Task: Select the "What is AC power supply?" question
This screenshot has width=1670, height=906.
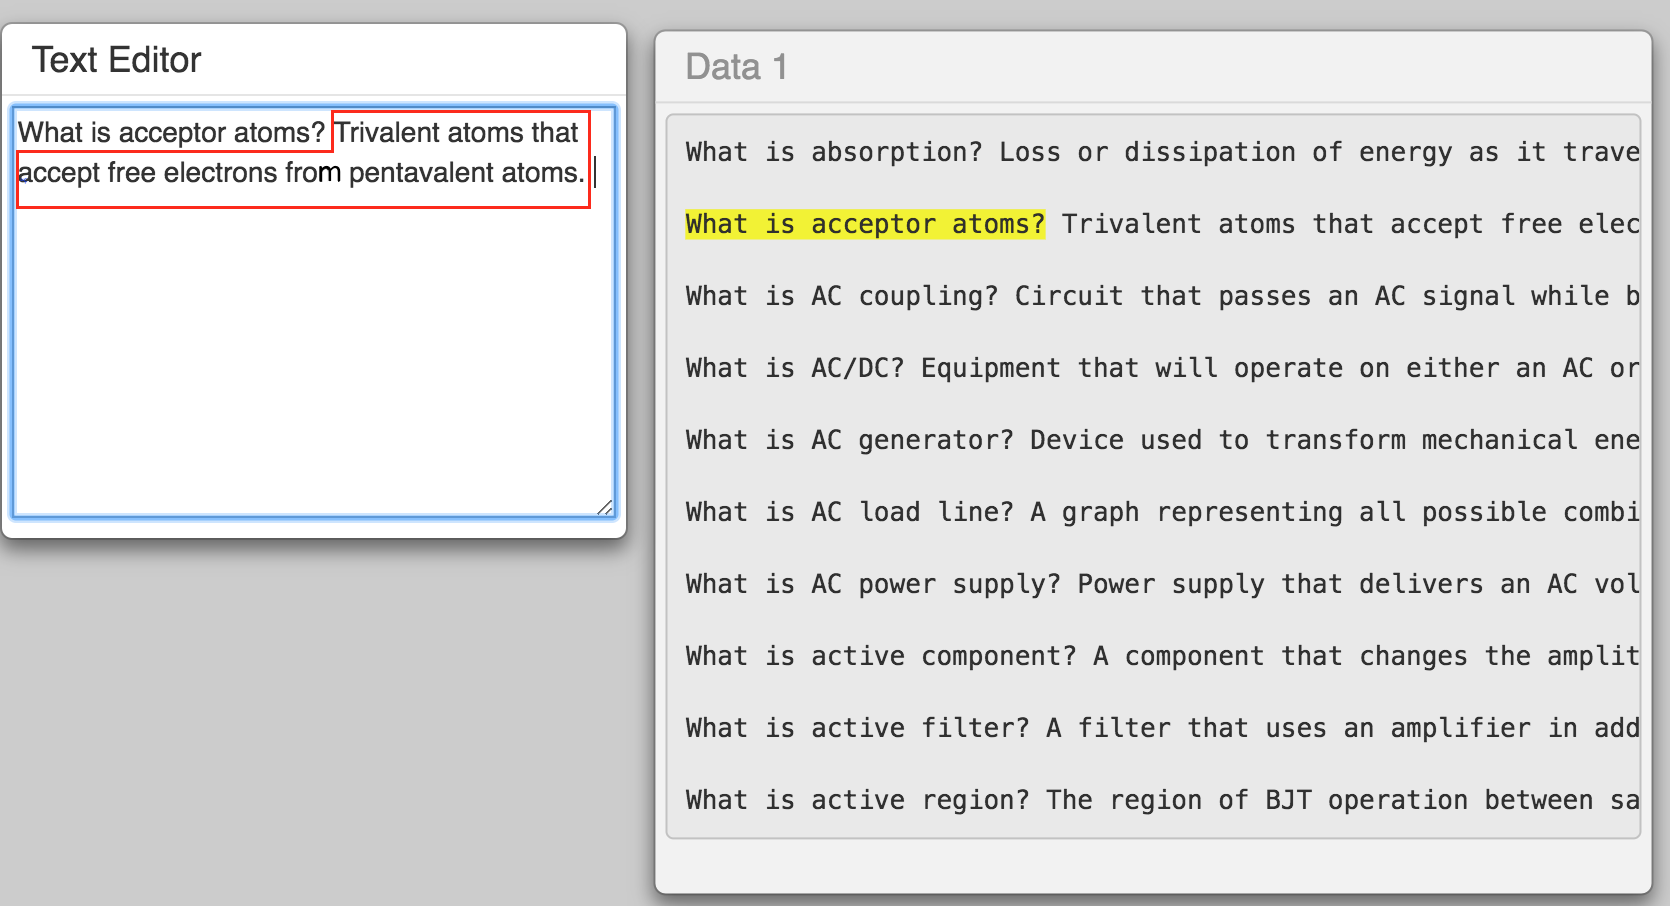Action: point(872,584)
